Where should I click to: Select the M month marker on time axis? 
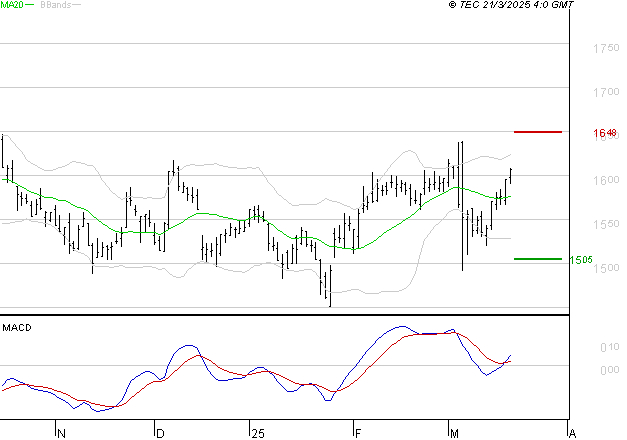[x=454, y=433]
